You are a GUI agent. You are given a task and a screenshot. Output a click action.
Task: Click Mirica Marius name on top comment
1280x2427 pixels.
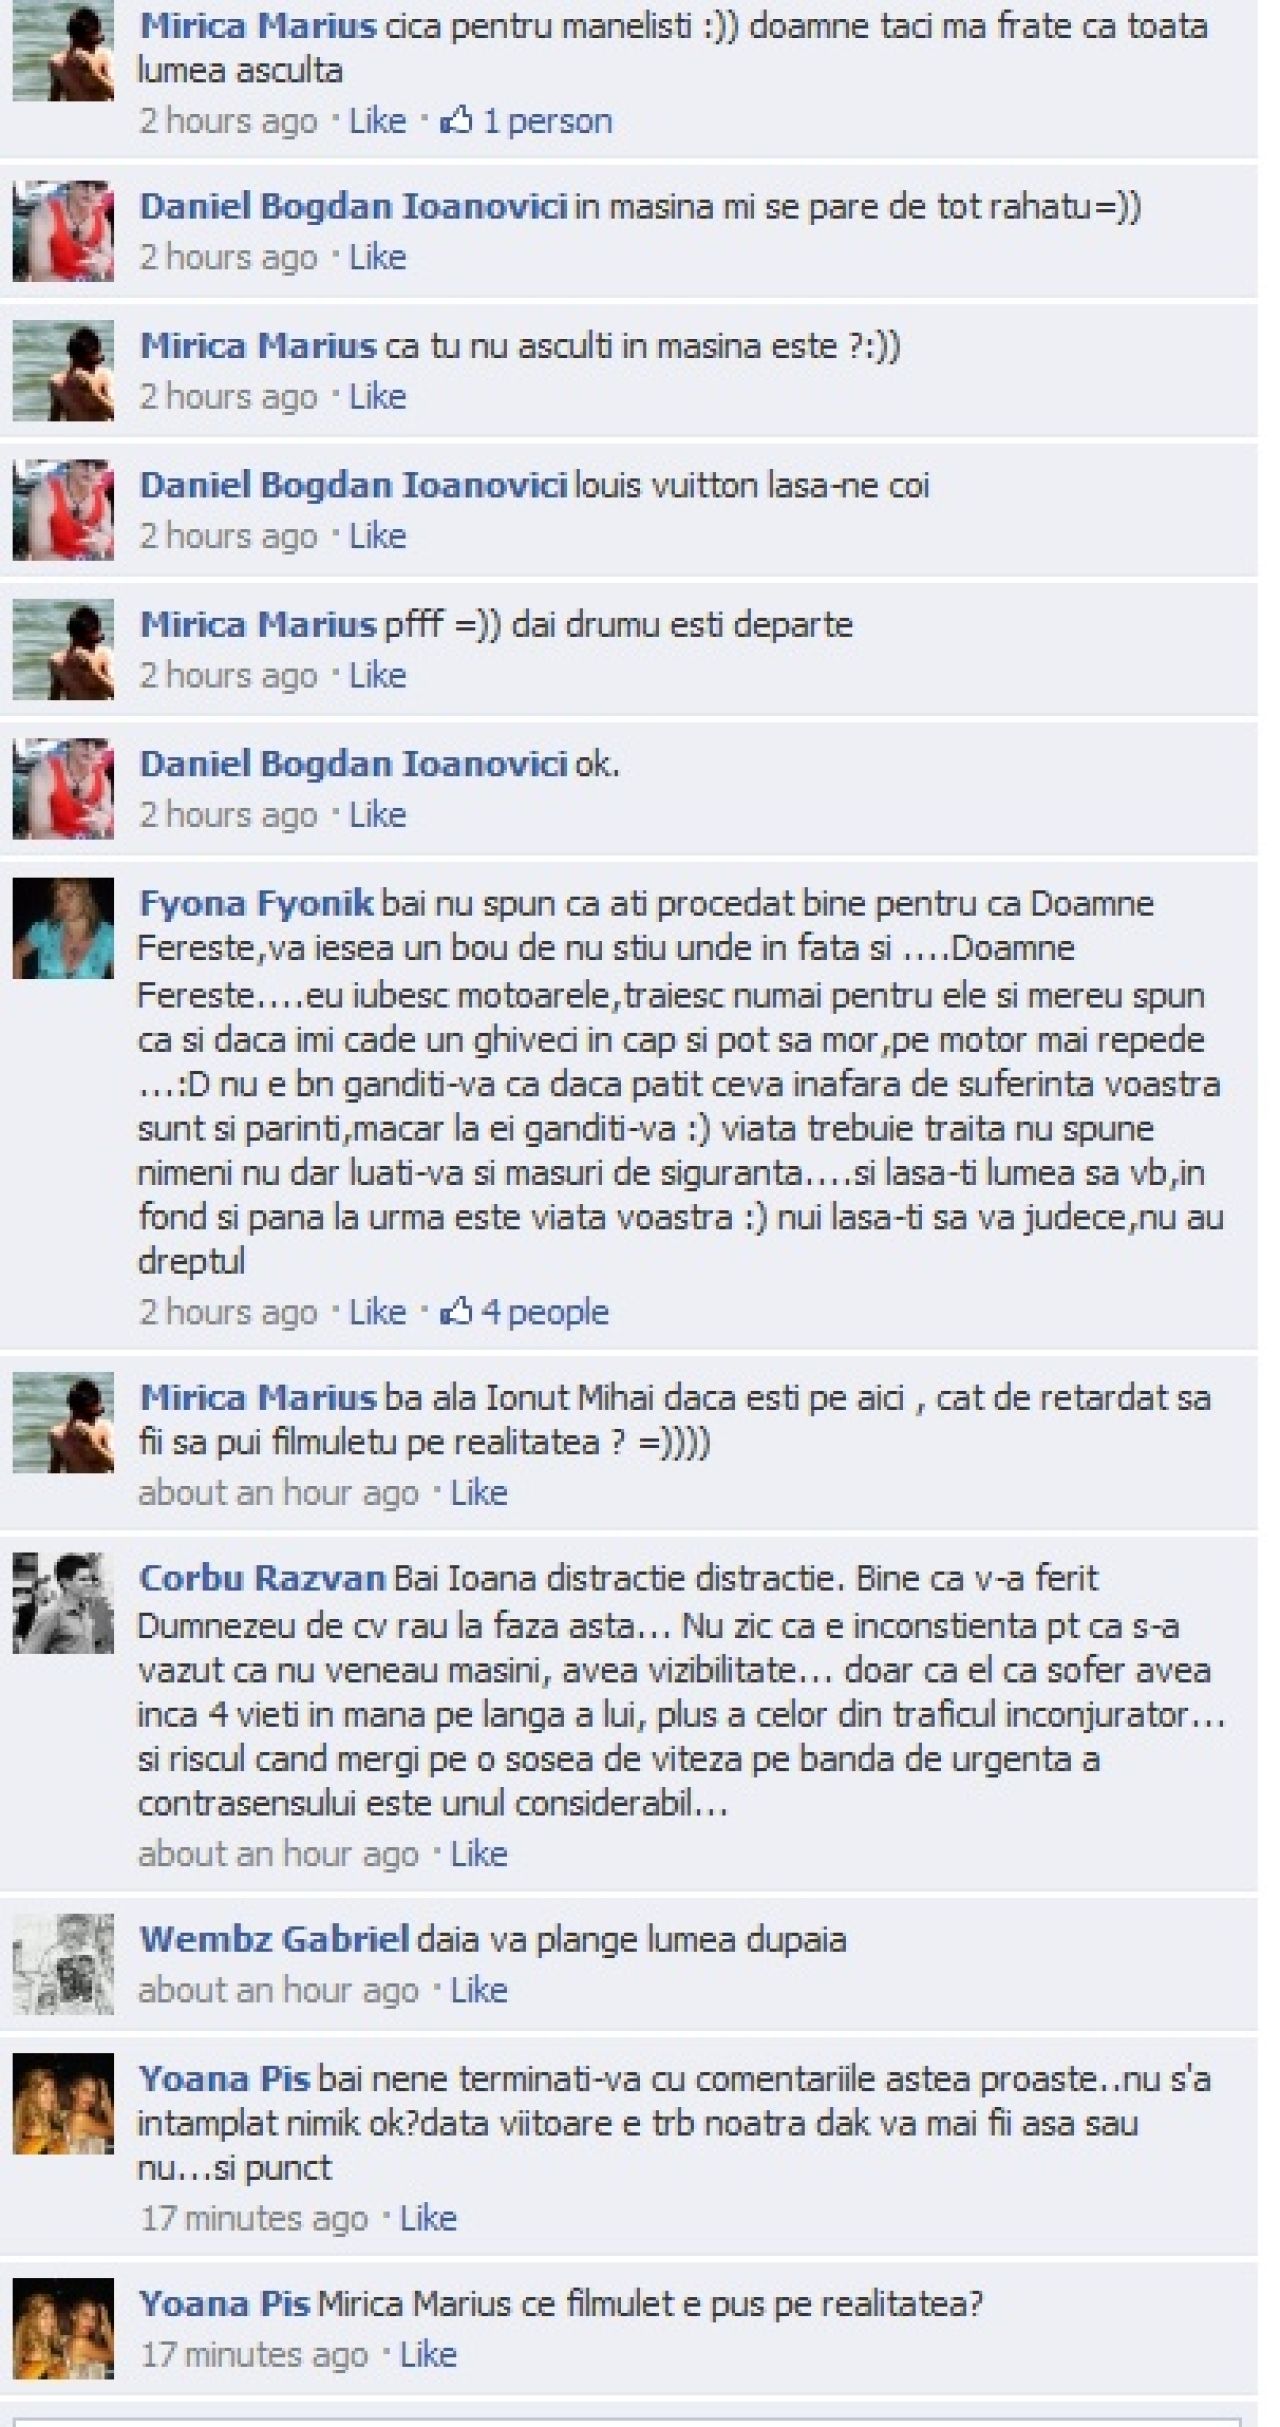pos(258,25)
